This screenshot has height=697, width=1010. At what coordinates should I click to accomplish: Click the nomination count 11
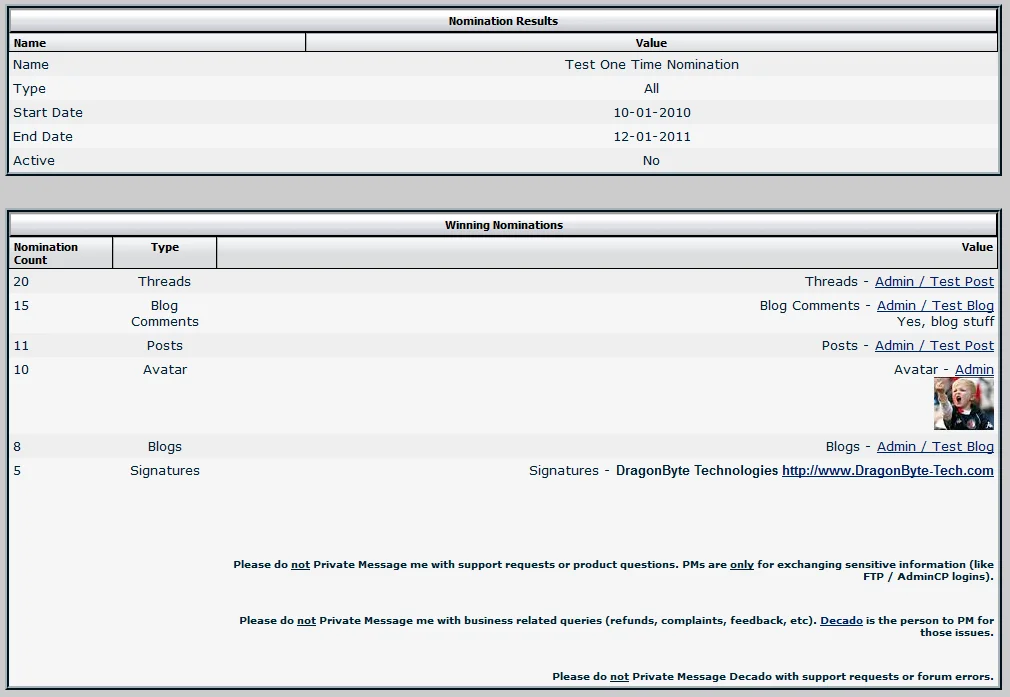21,345
